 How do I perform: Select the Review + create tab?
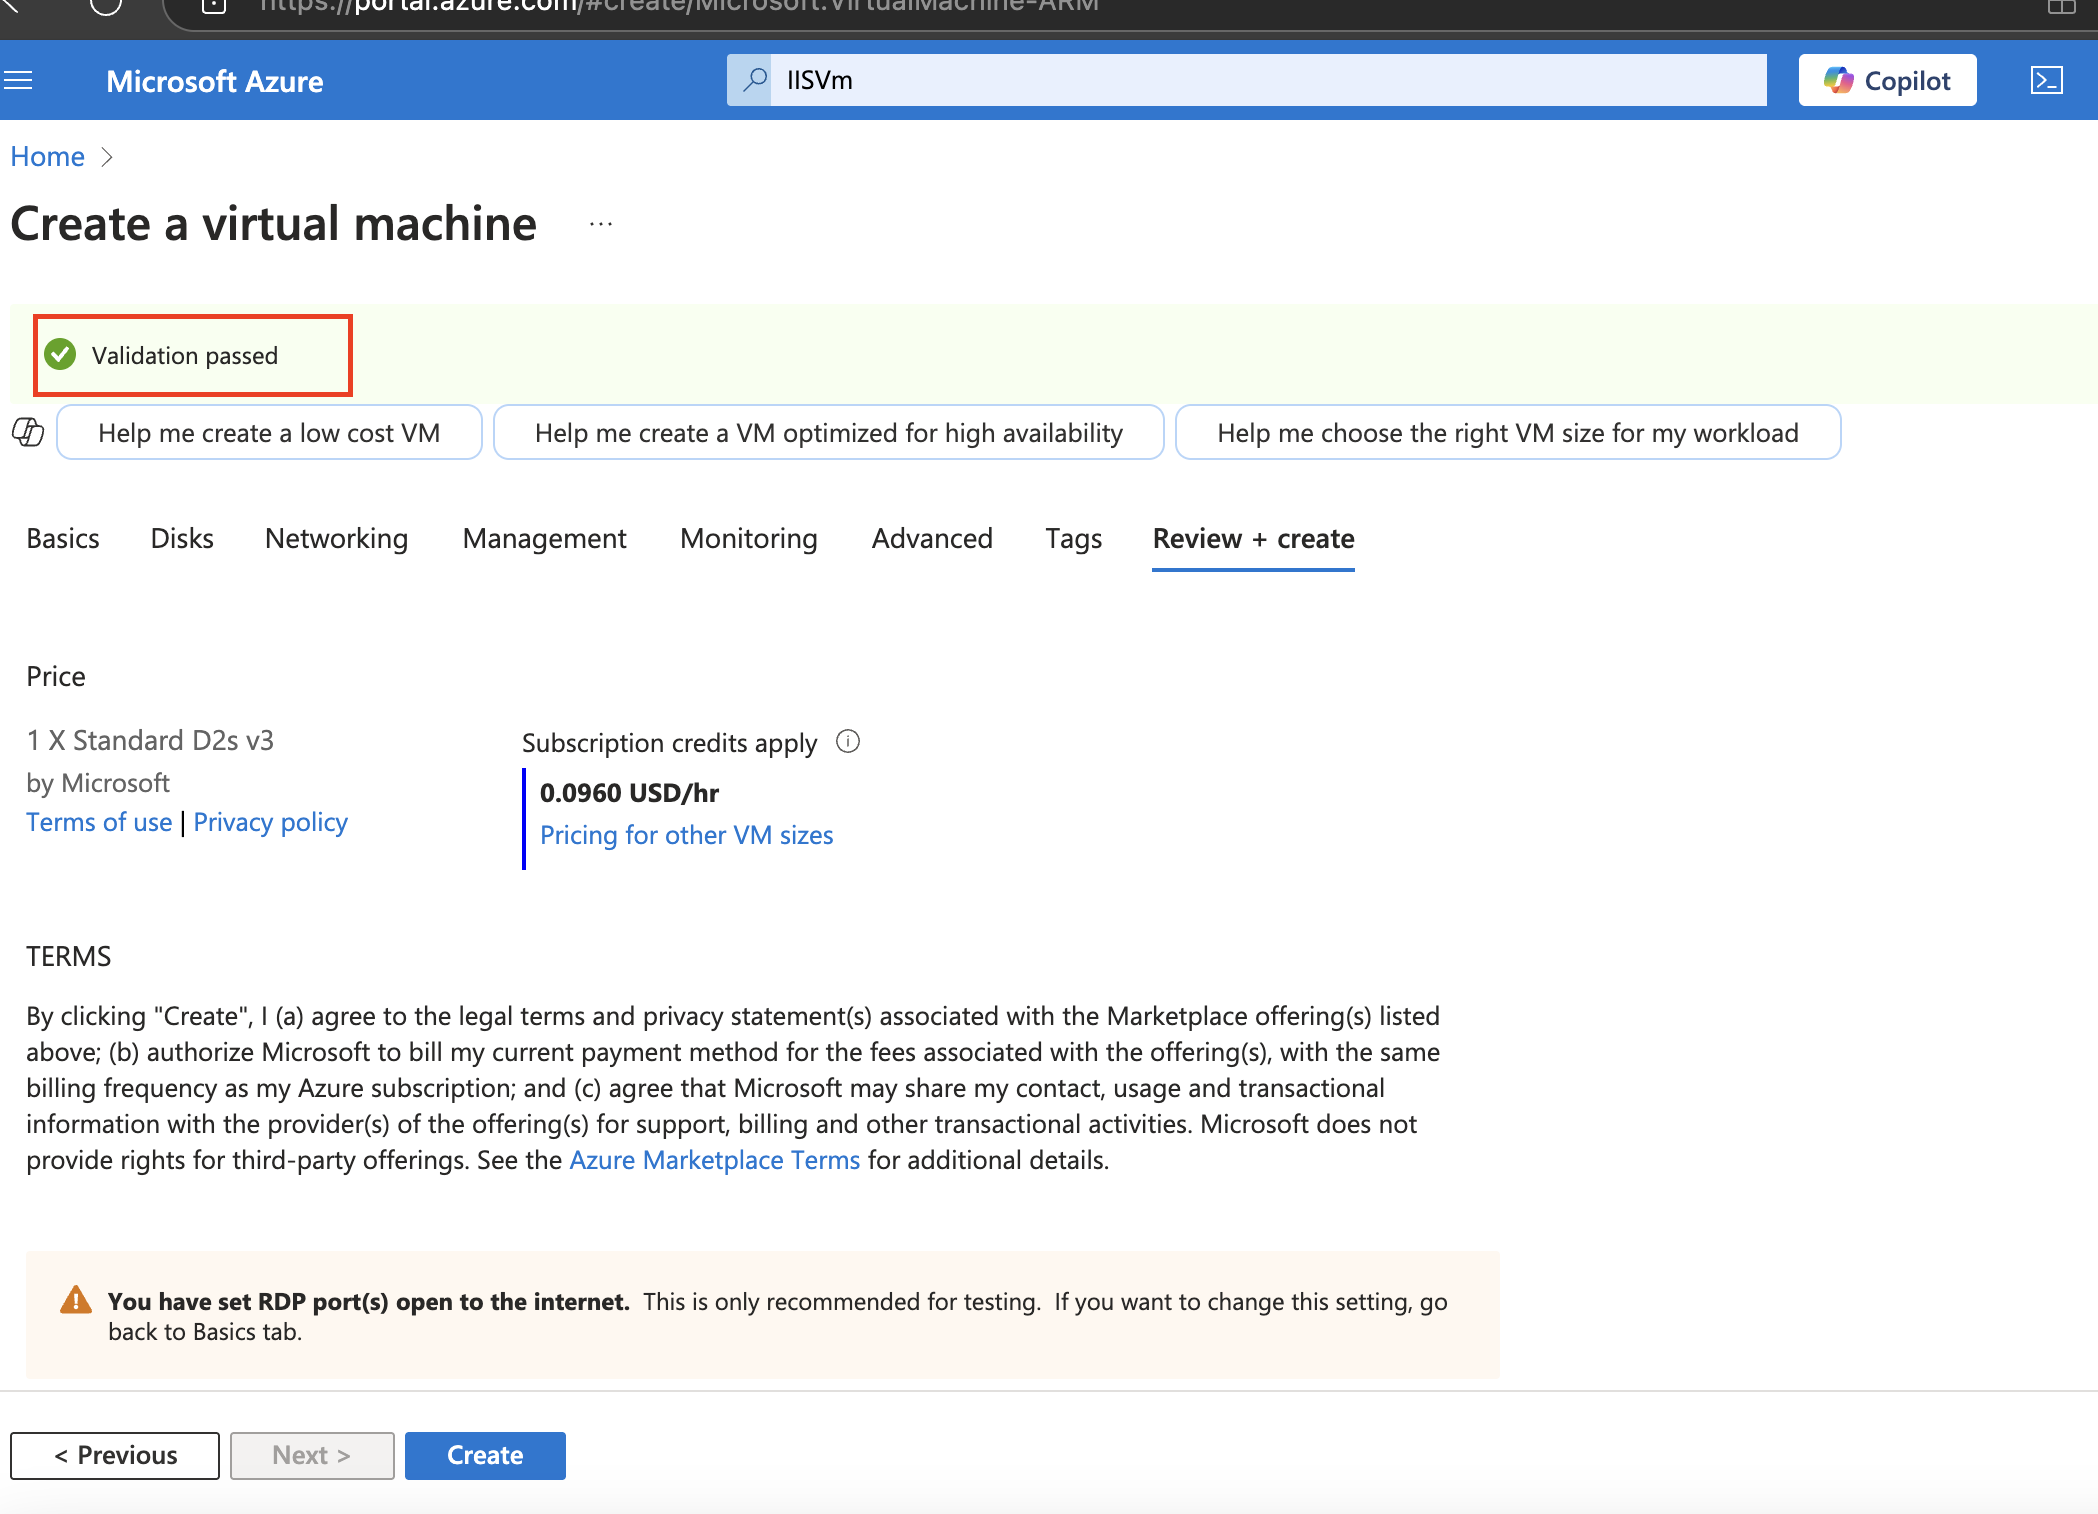(x=1253, y=538)
